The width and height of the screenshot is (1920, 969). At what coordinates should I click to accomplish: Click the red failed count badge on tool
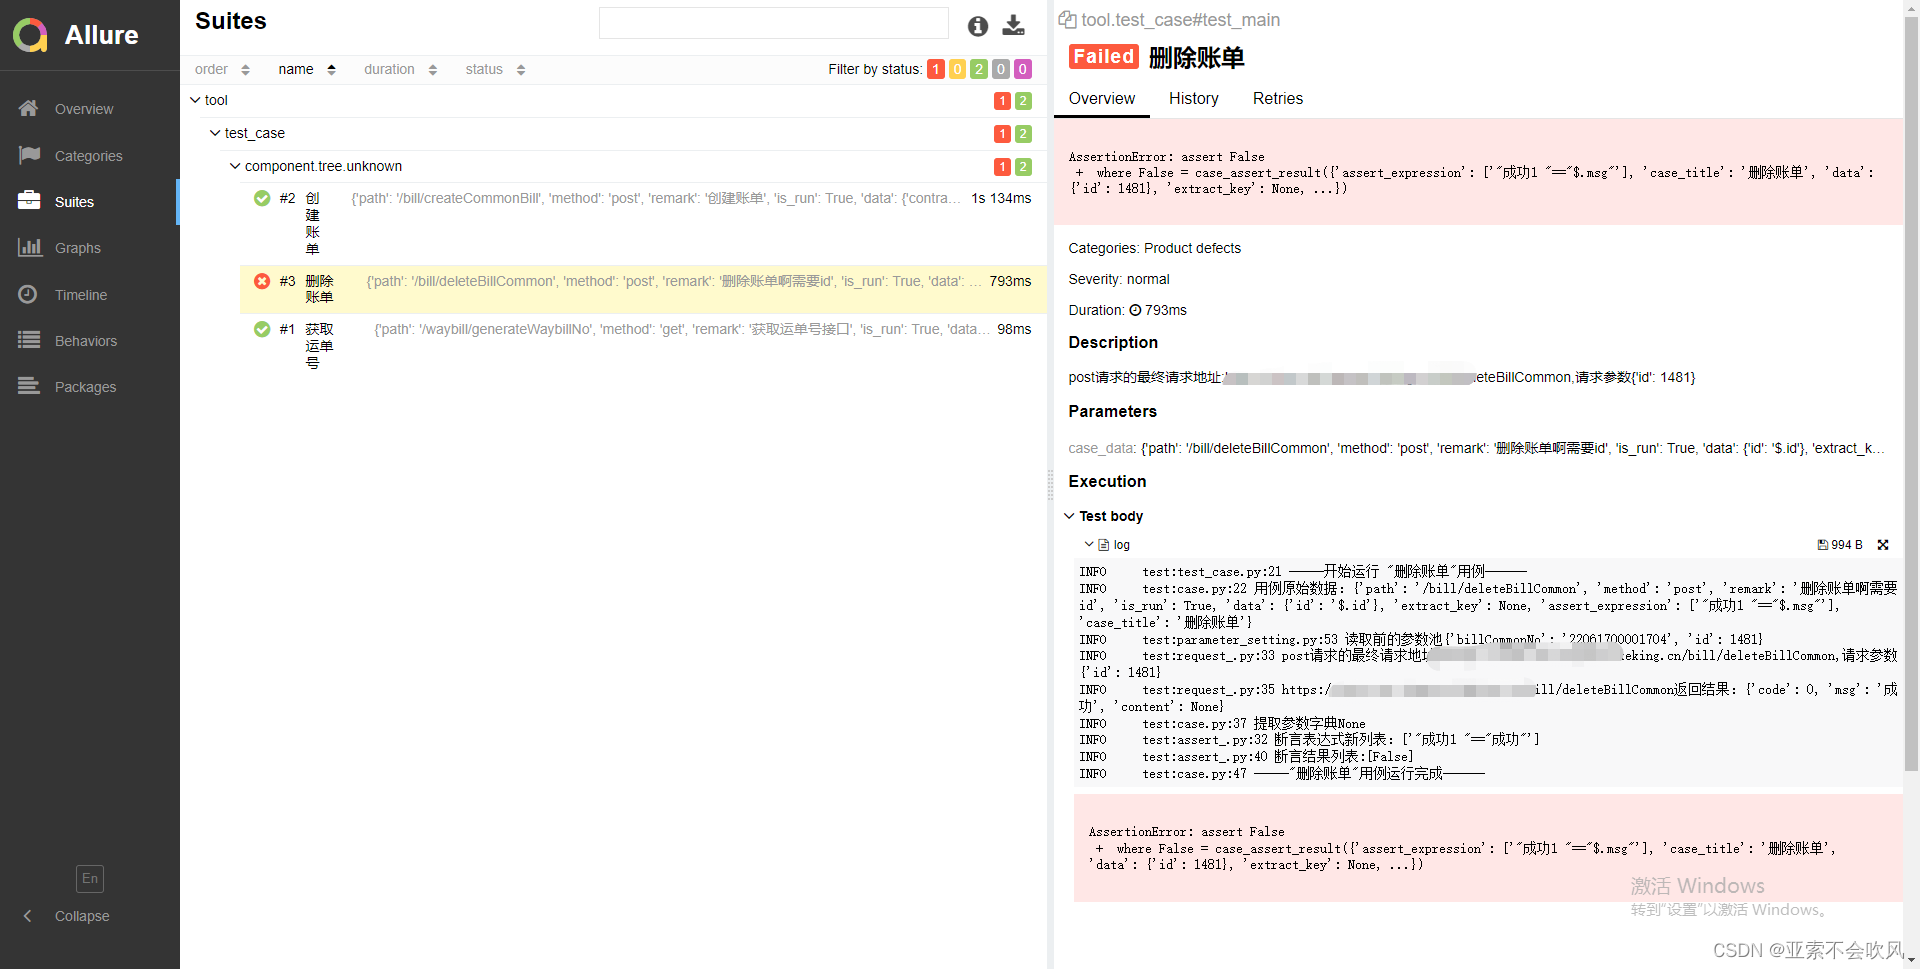tap(1002, 101)
